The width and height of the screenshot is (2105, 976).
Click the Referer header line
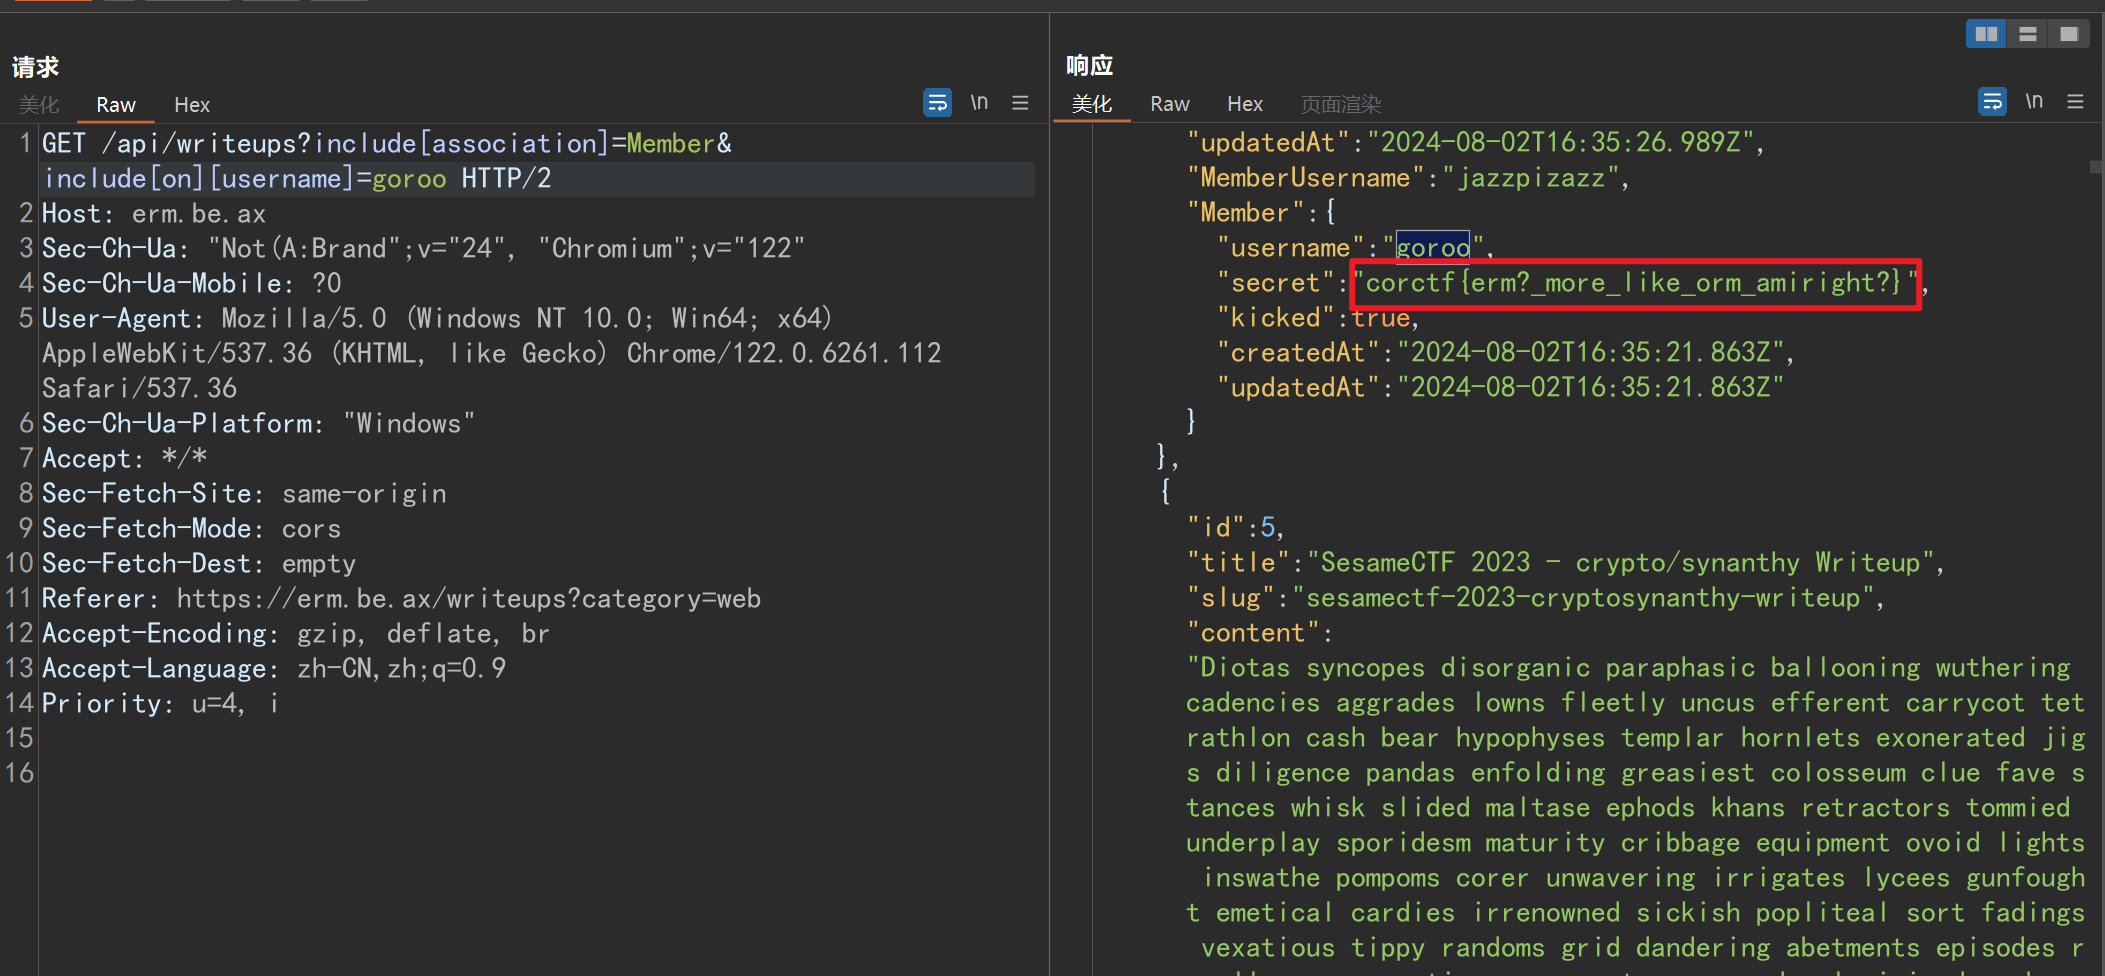tap(401, 599)
